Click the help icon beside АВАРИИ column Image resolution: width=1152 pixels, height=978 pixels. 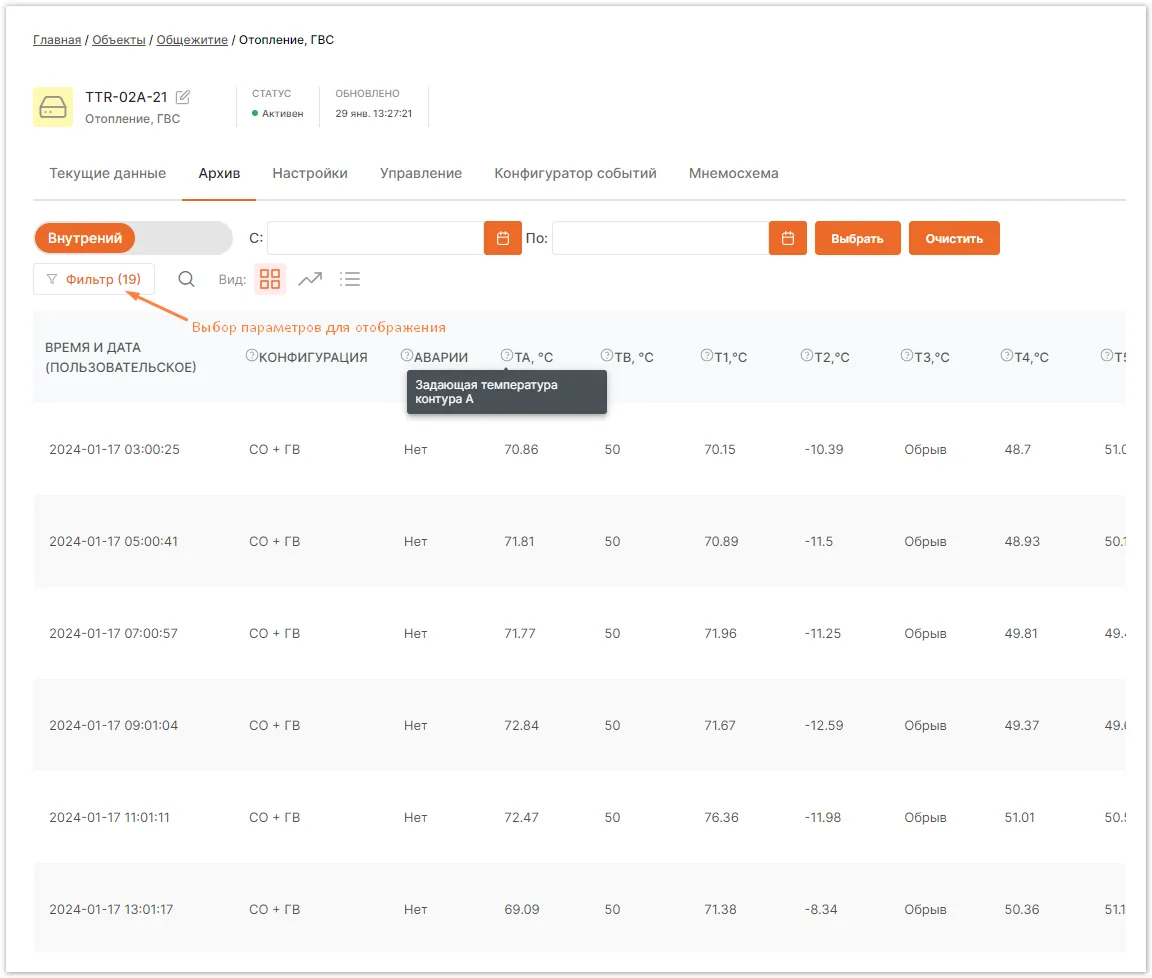406,356
